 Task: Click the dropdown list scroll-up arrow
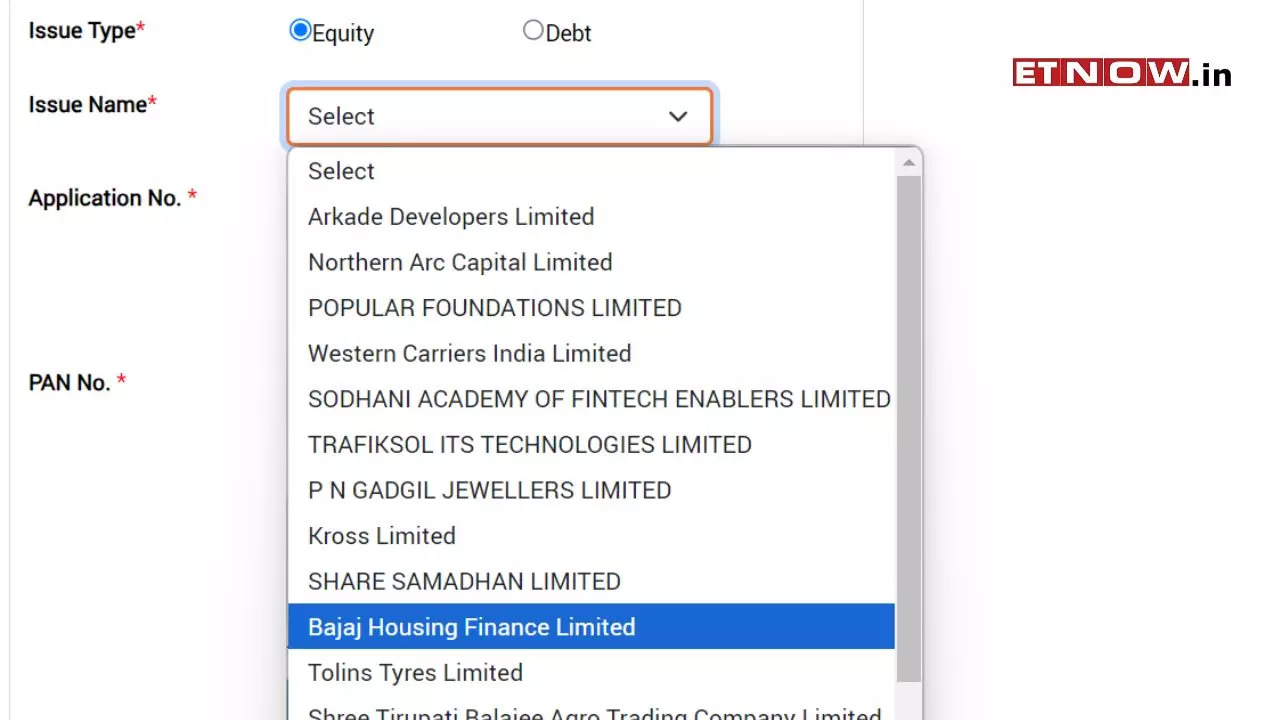point(909,162)
